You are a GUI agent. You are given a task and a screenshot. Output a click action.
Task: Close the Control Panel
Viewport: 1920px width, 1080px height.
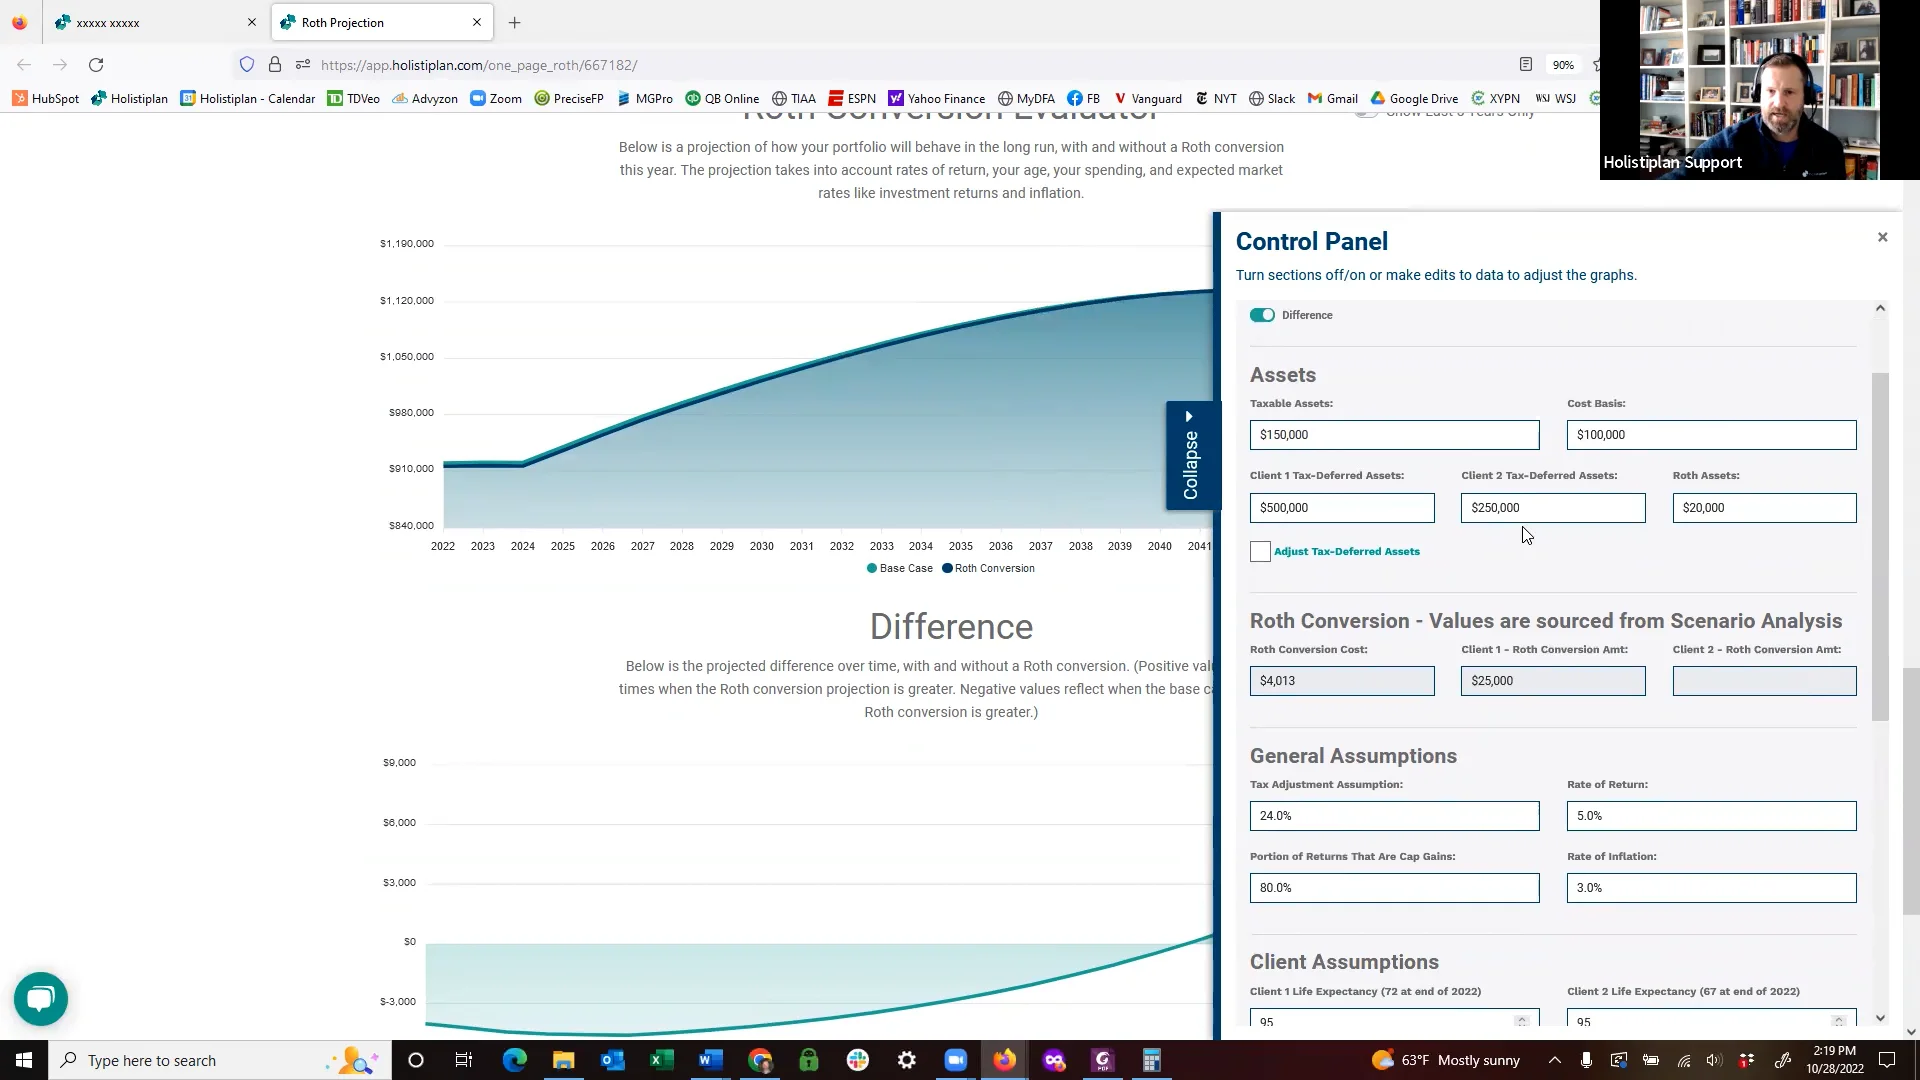(x=1883, y=237)
